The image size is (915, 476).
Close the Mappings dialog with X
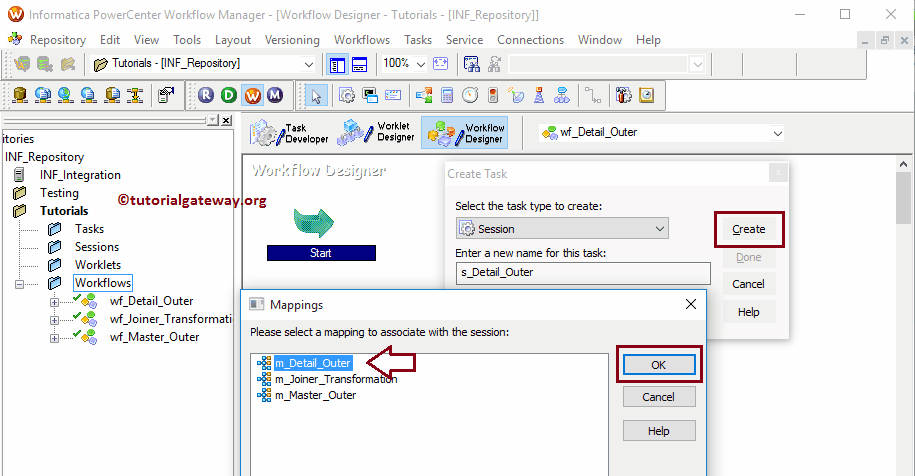pos(690,304)
